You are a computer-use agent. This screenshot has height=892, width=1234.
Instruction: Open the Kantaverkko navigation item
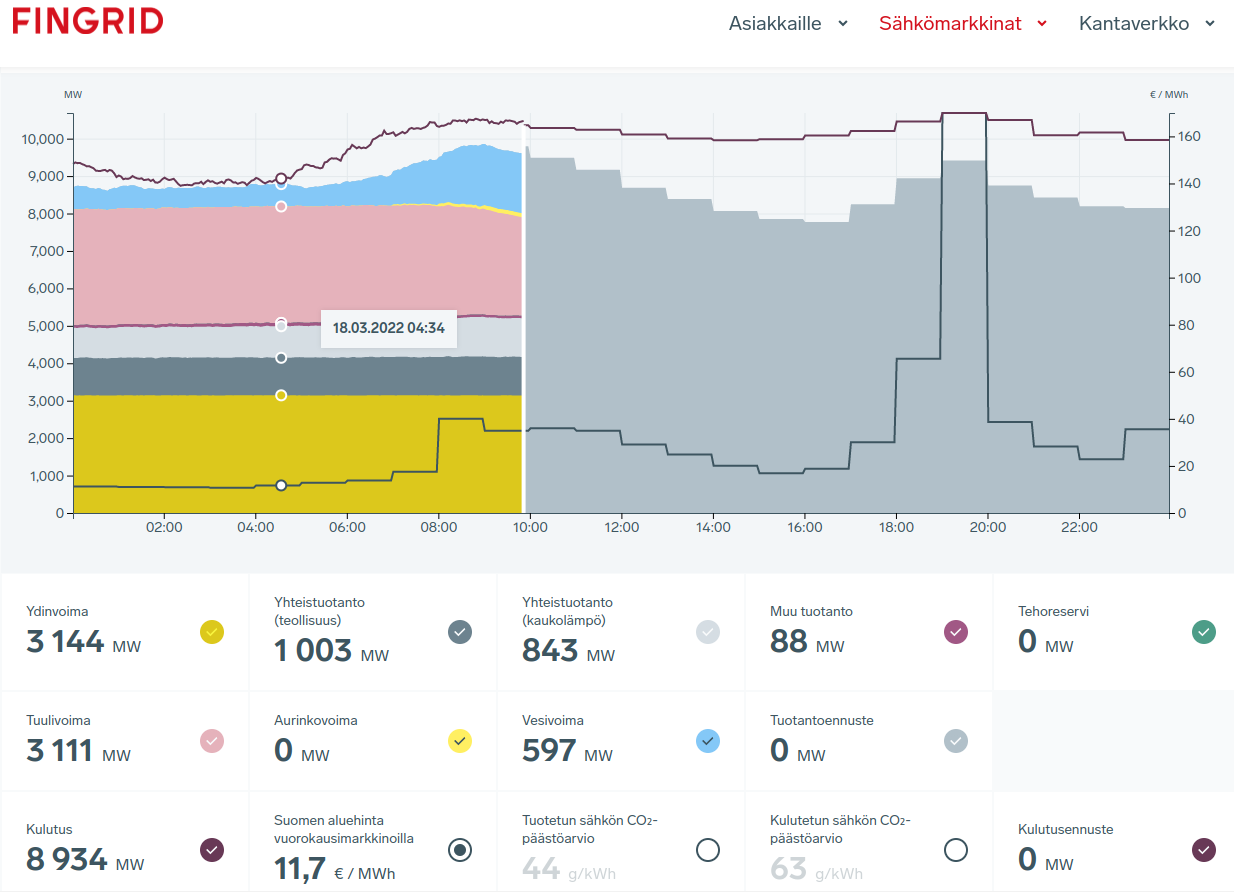pos(1133,24)
